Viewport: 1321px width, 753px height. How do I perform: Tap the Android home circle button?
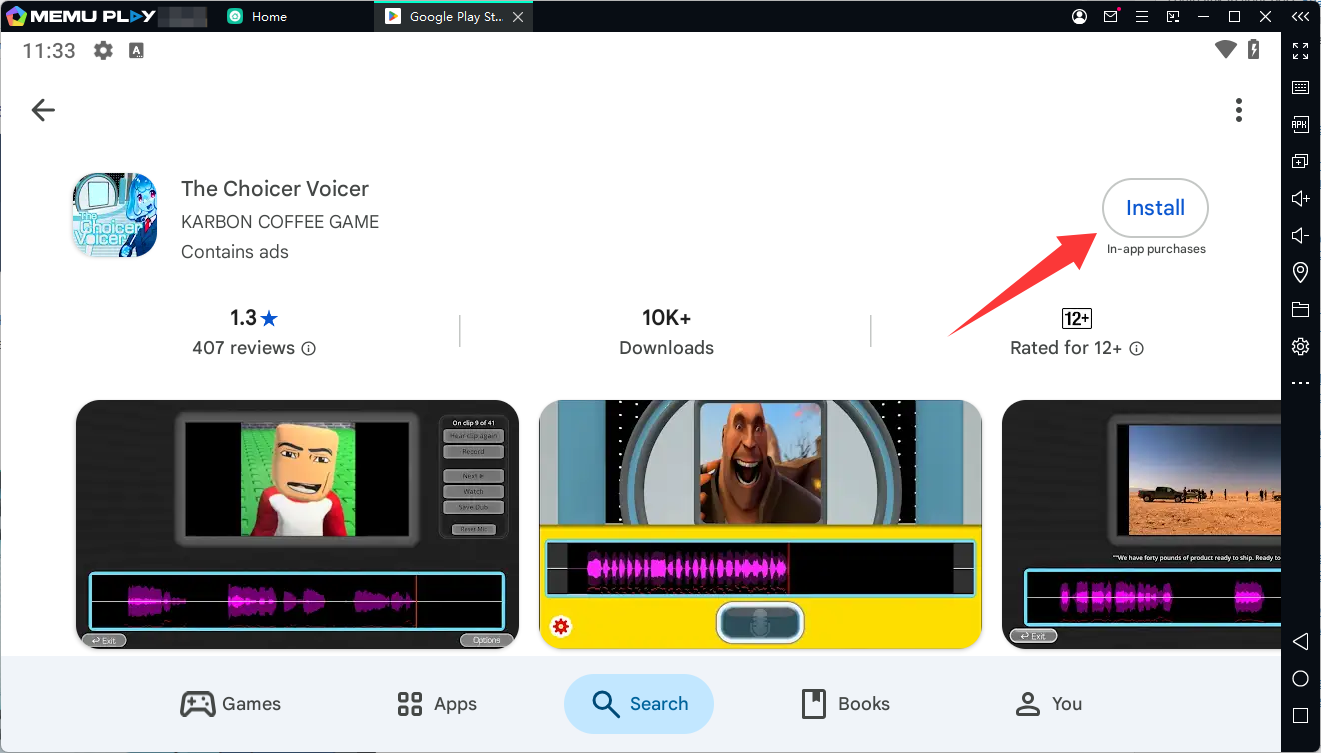1301,679
